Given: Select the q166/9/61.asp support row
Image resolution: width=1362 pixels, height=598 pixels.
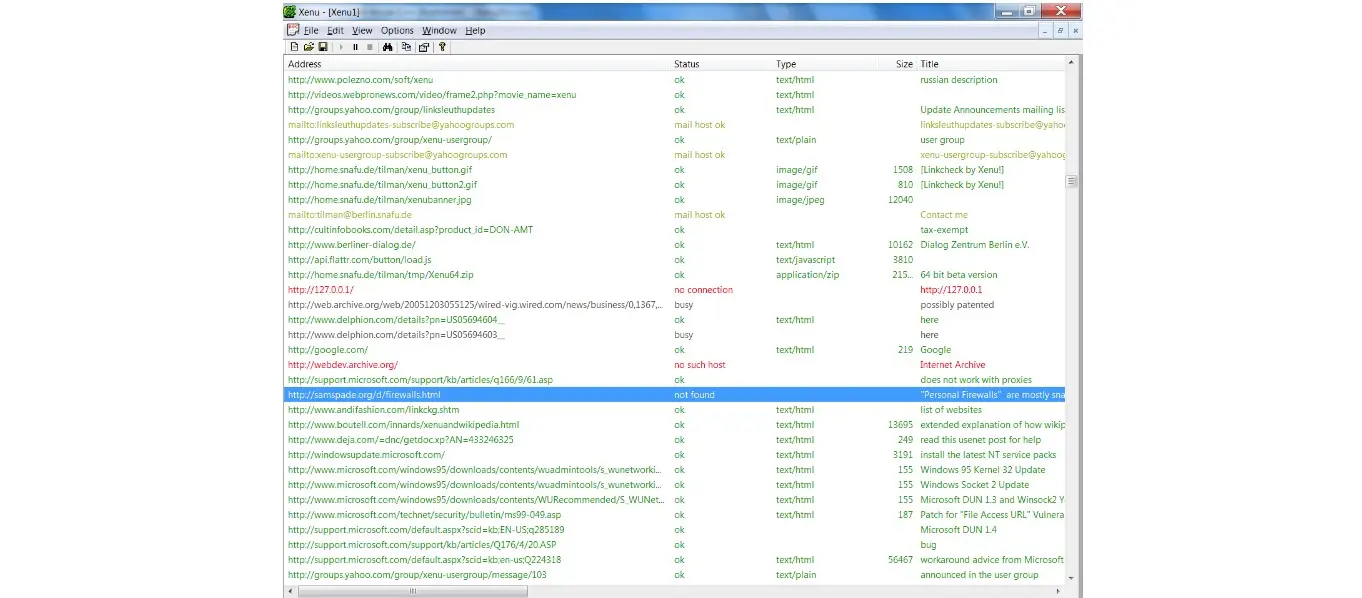Looking at the screenshot, I should (674, 380).
